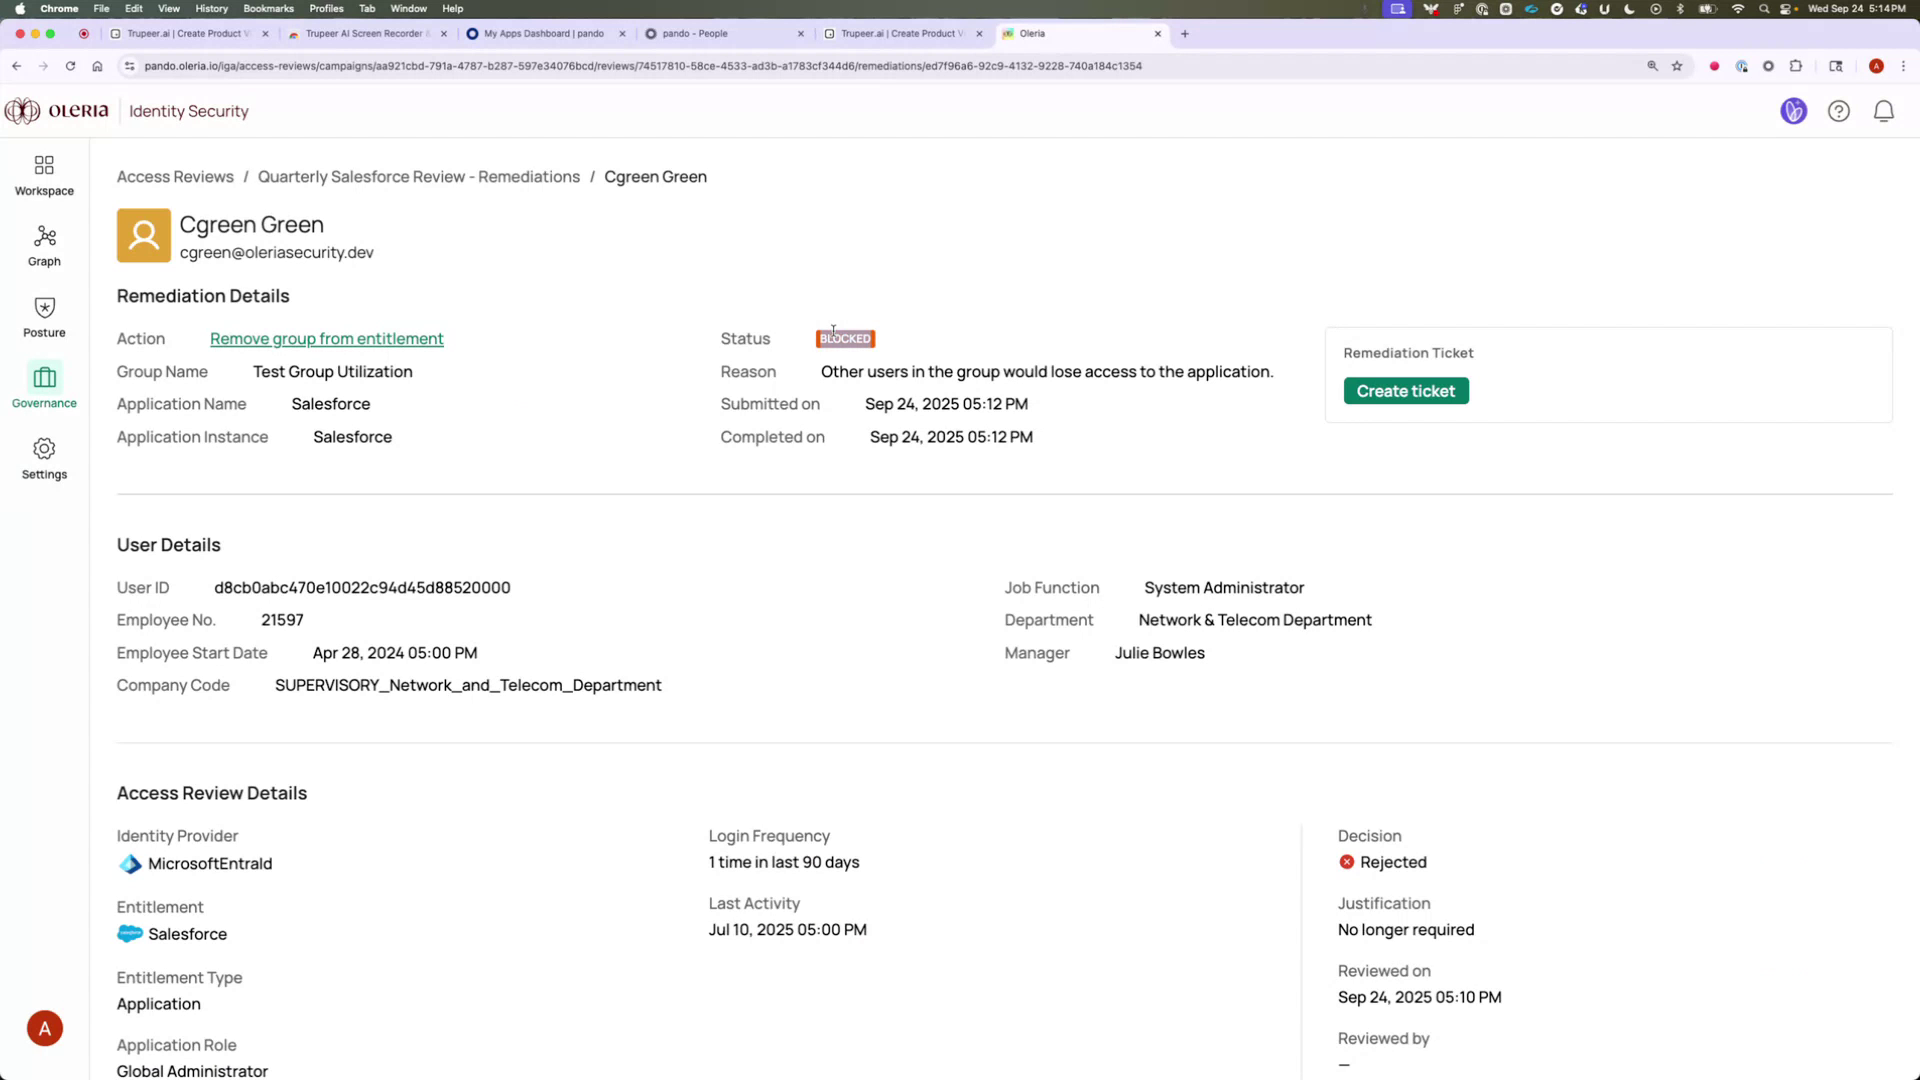Open the Workspace panel in sidebar
The image size is (1920, 1080).
pos(43,174)
